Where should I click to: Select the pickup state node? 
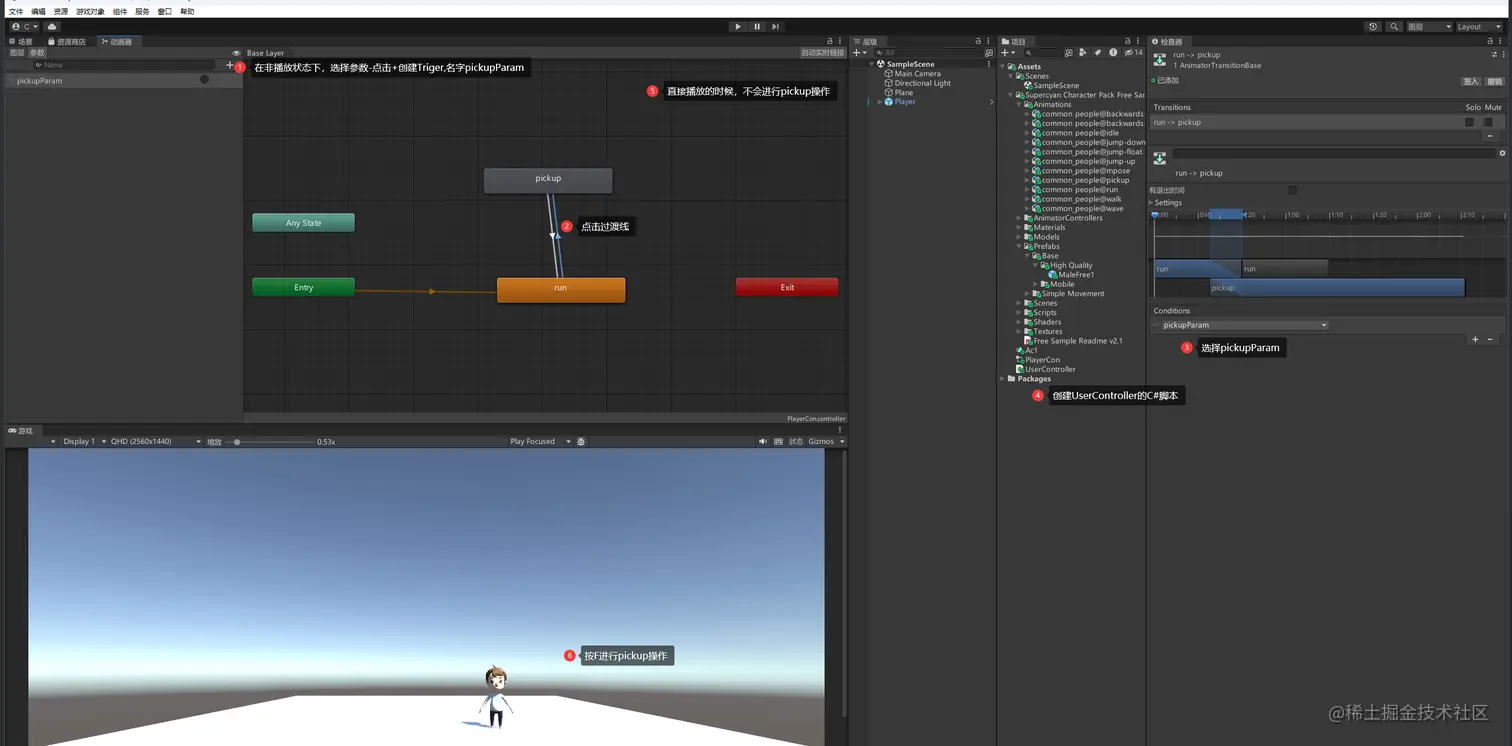pyautogui.click(x=548, y=180)
